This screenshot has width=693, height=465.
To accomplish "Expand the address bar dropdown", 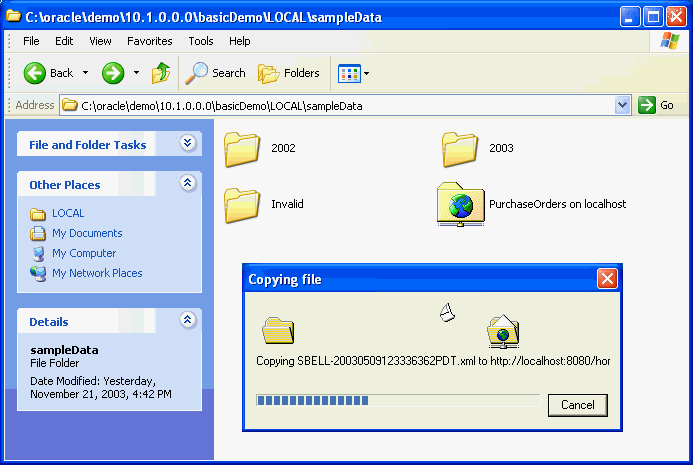I will click(x=623, y=105).
